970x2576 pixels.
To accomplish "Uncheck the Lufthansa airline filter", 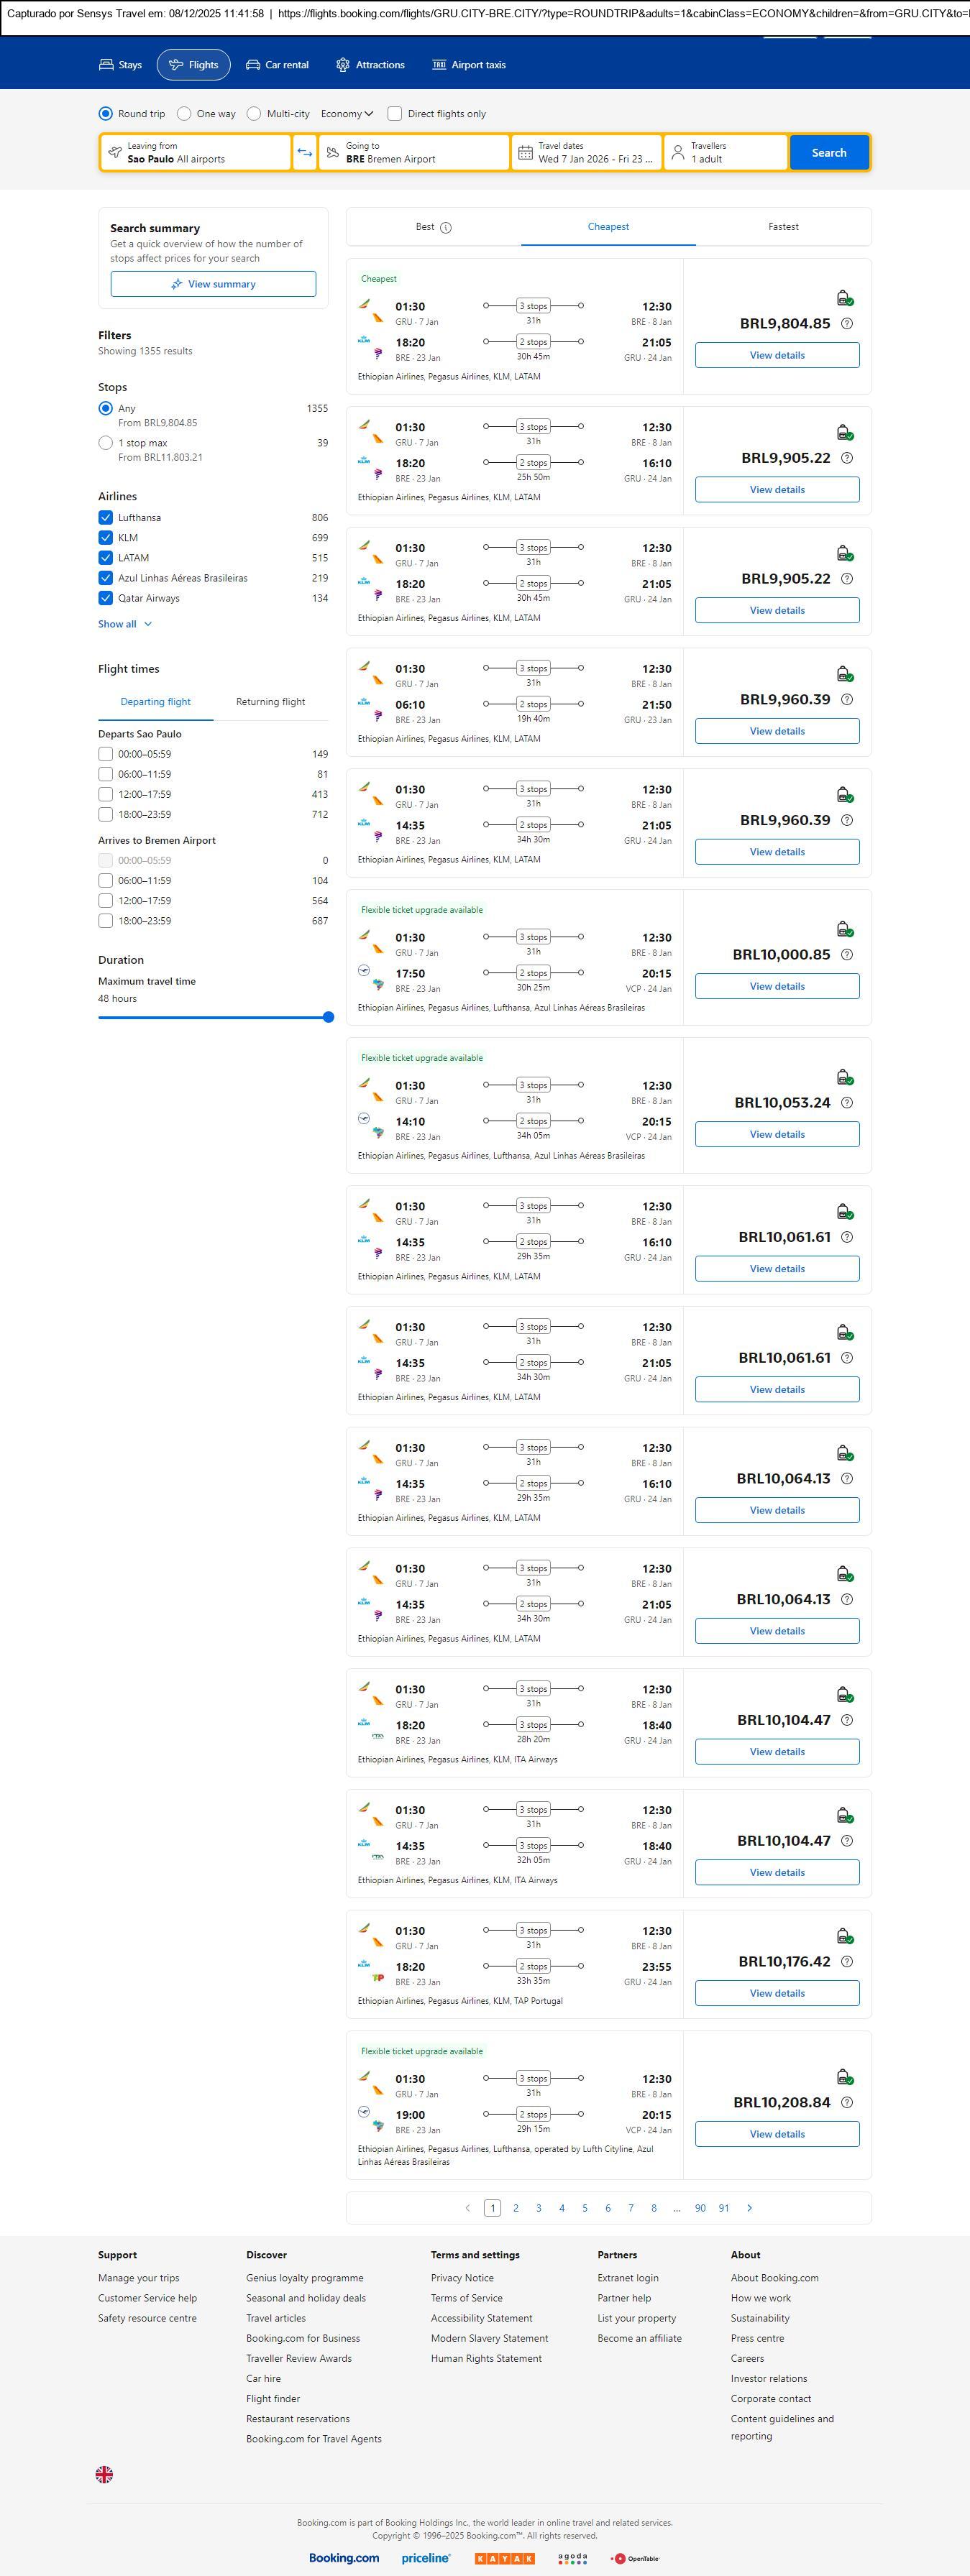I will [106, 518].
